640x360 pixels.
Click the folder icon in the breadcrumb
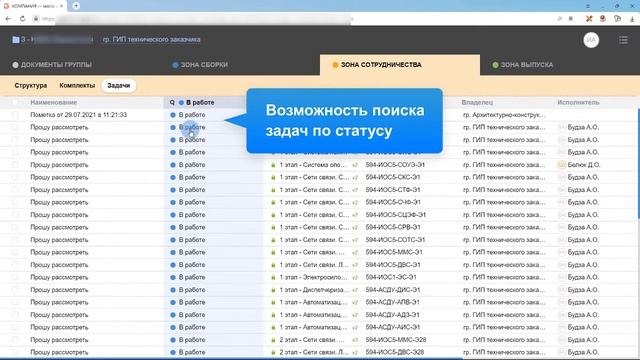pos(16,40)
